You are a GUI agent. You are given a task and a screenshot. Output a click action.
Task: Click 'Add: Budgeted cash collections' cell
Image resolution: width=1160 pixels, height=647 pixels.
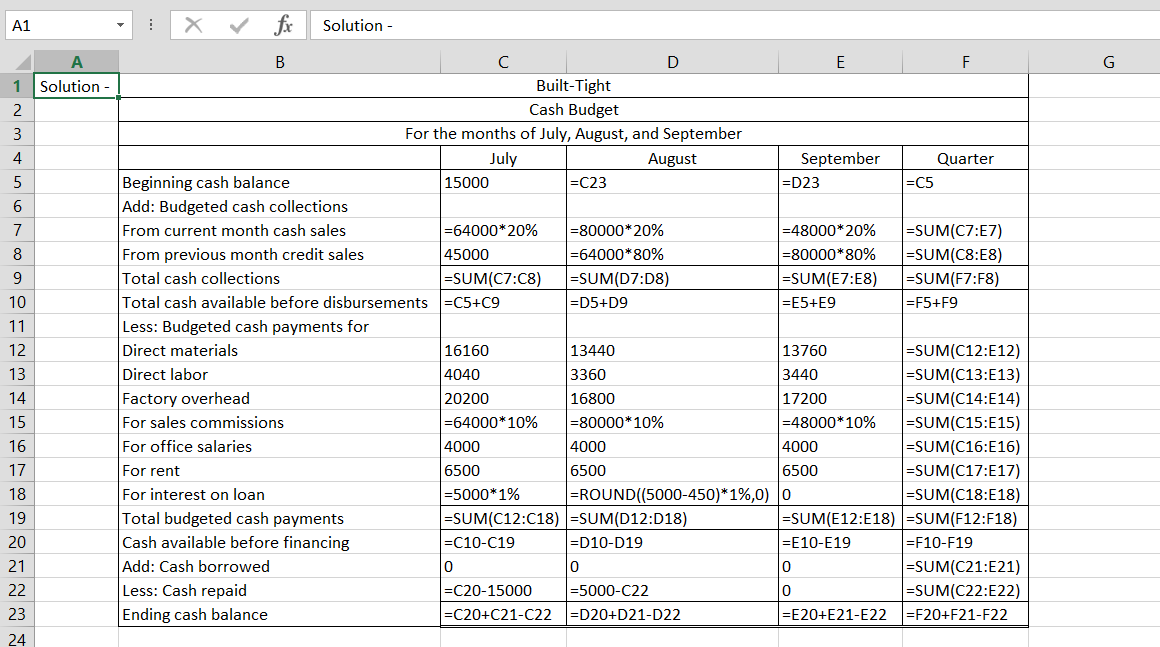tap(280, 206)
